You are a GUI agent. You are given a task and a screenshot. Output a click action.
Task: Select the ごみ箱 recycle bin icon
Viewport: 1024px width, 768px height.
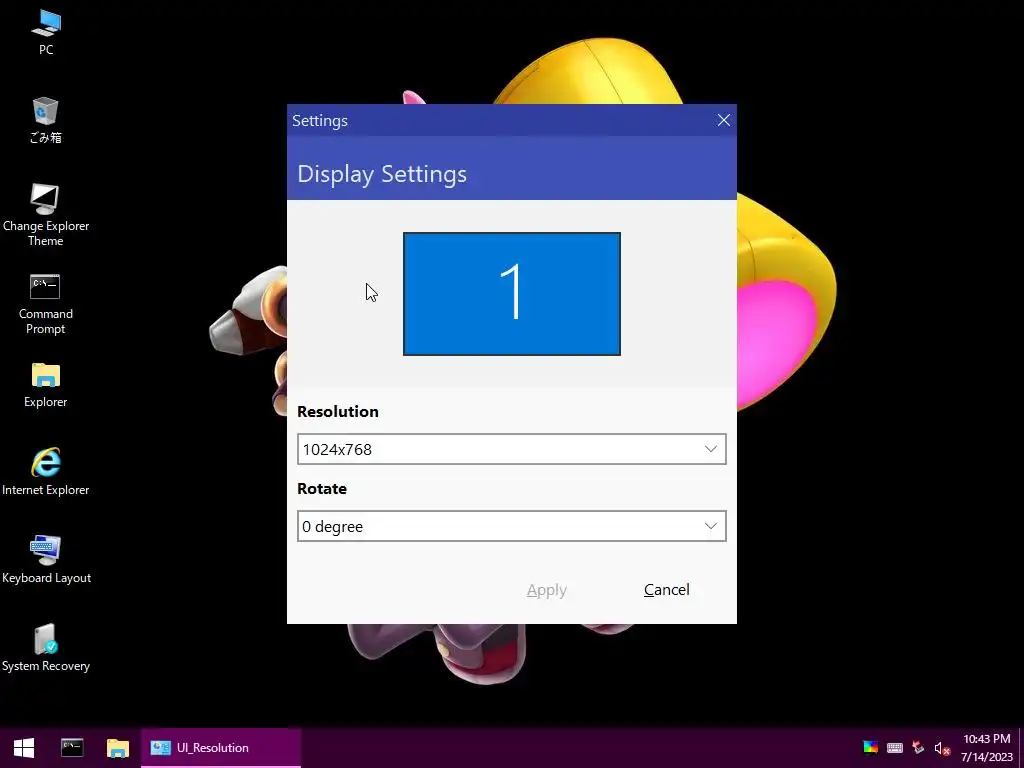(46, 120)
